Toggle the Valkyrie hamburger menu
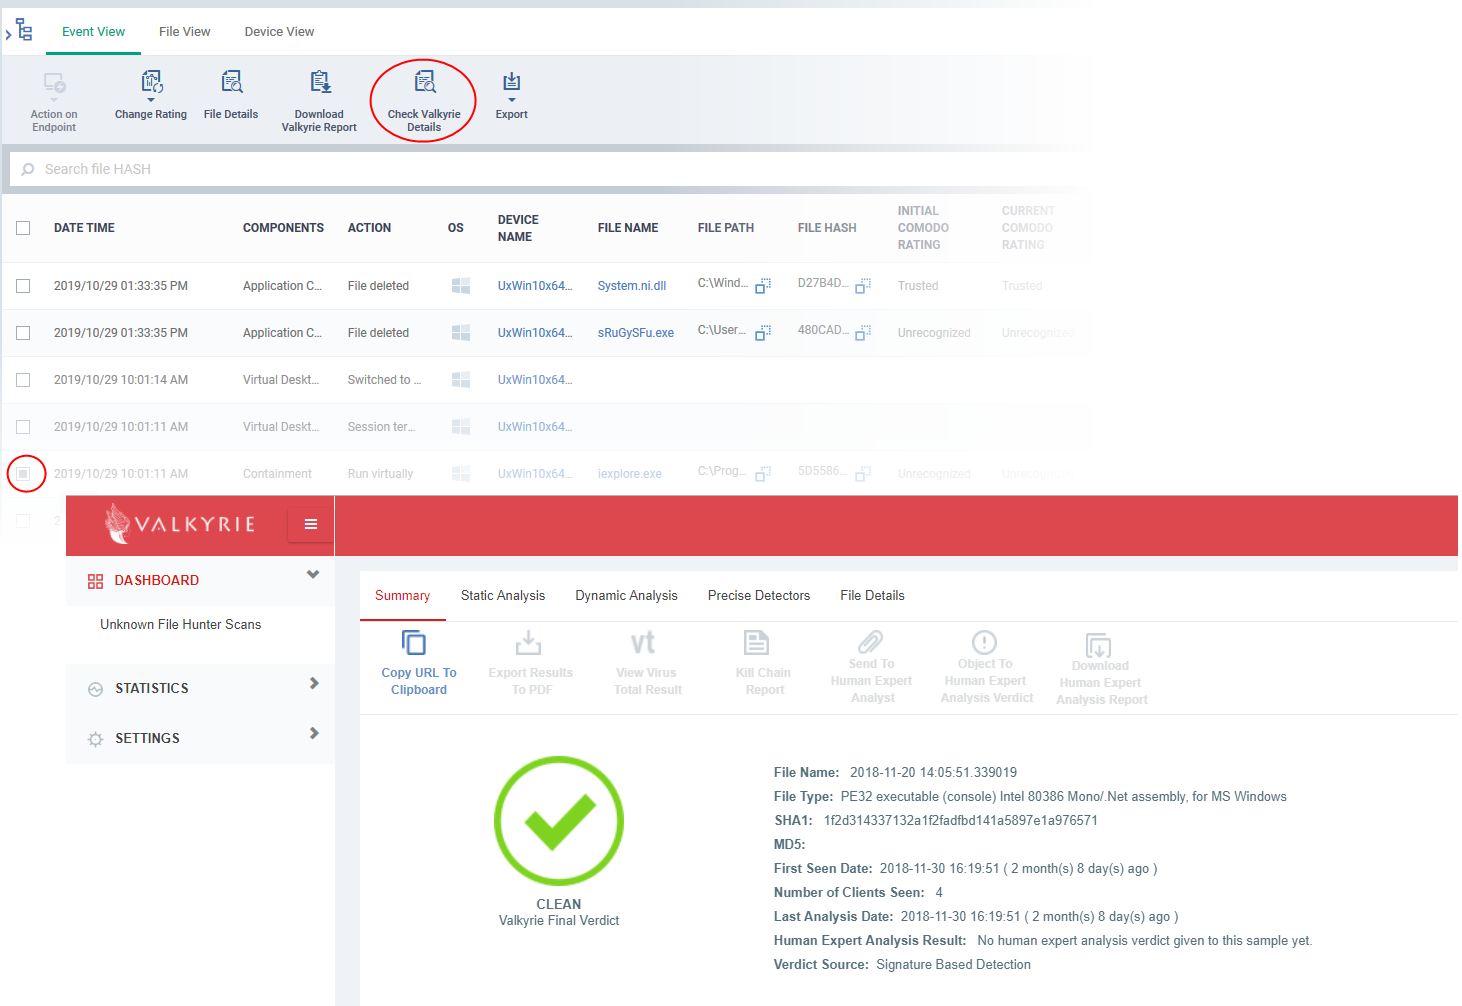 click(x=311, y=524)
